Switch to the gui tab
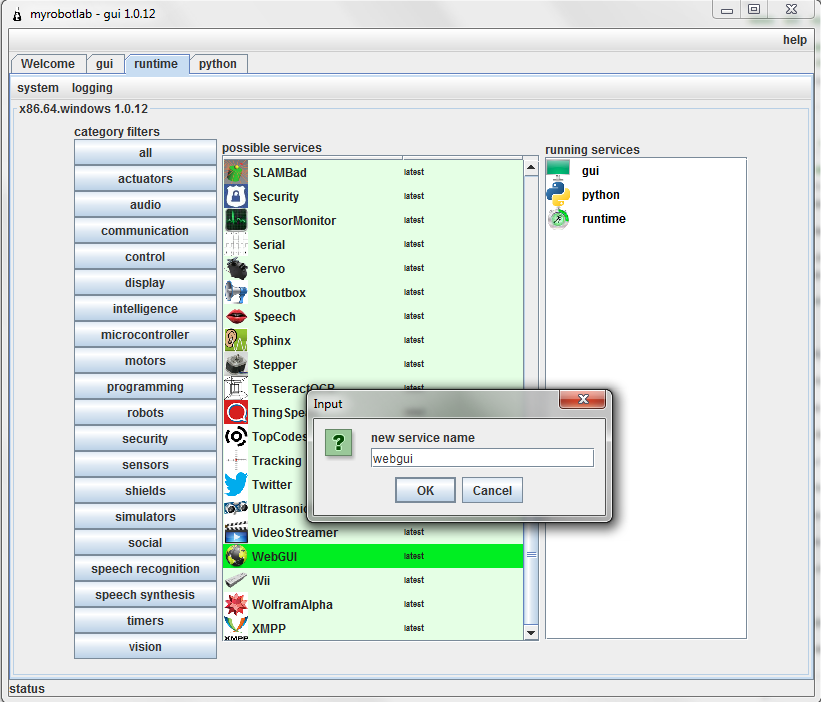 click(105, 64)
